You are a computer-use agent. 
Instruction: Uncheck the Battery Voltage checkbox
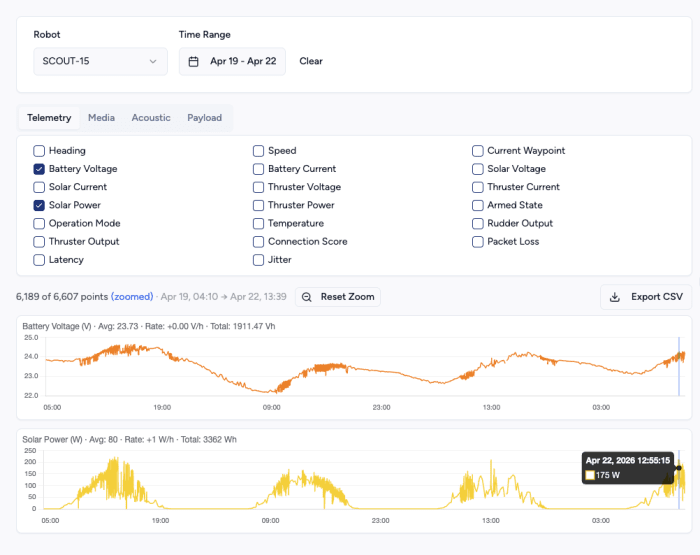click(39, 169)
